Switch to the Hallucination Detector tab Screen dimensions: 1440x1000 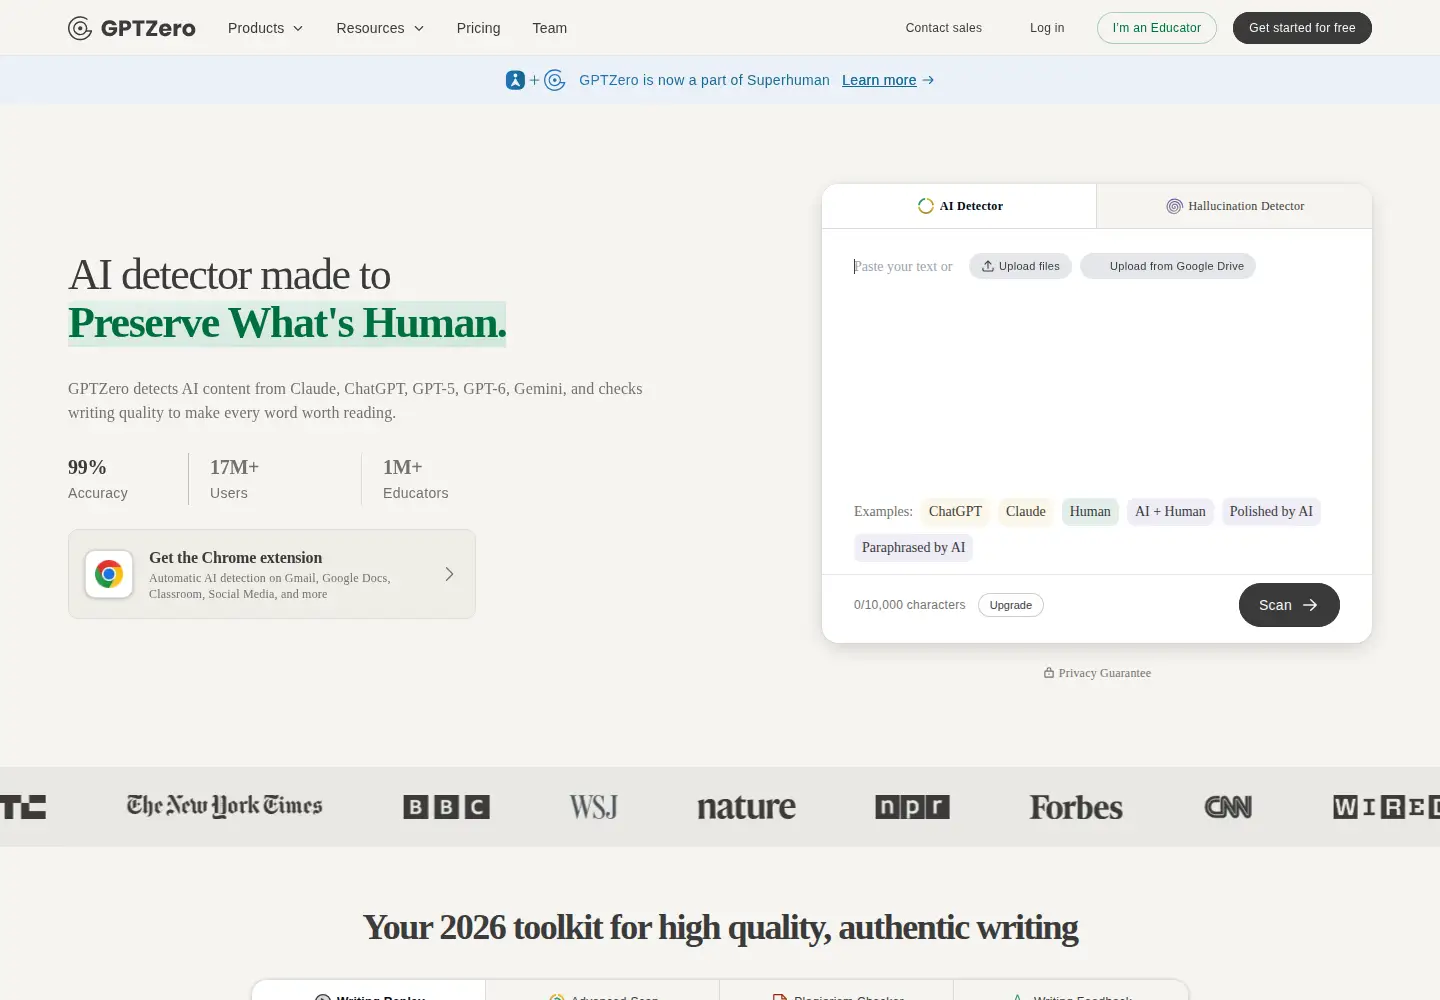(x=1235, y=206)
